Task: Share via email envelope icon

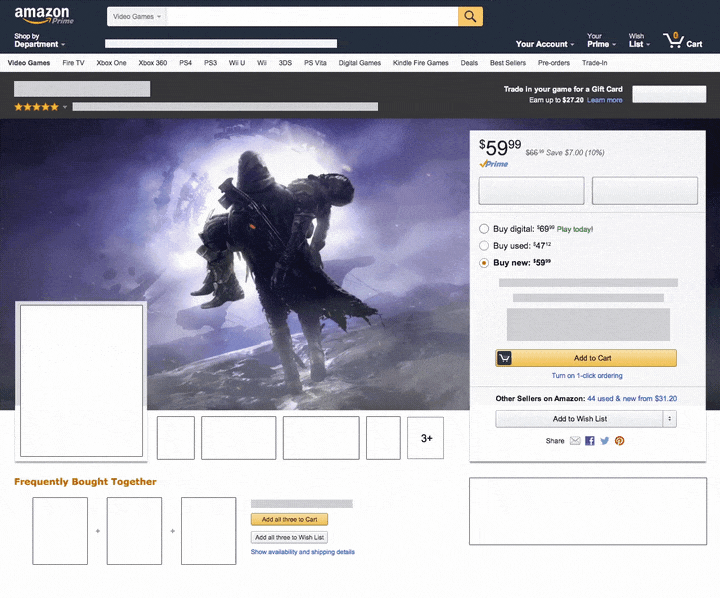Action: point(575,441)
